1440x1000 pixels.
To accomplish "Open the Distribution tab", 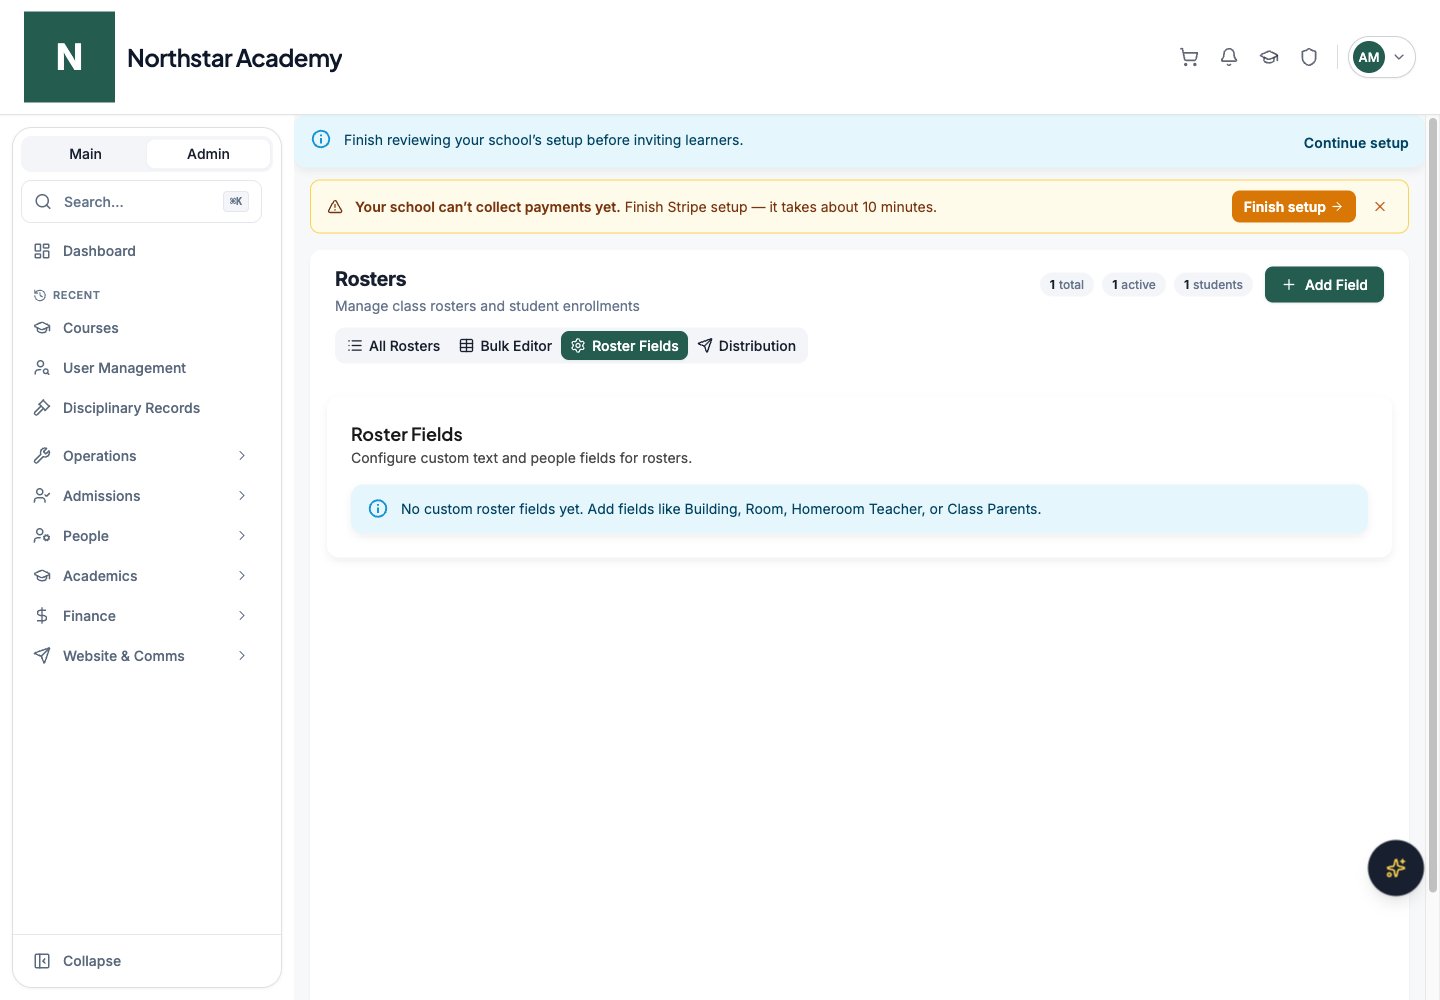I will [x=747, y=346].
